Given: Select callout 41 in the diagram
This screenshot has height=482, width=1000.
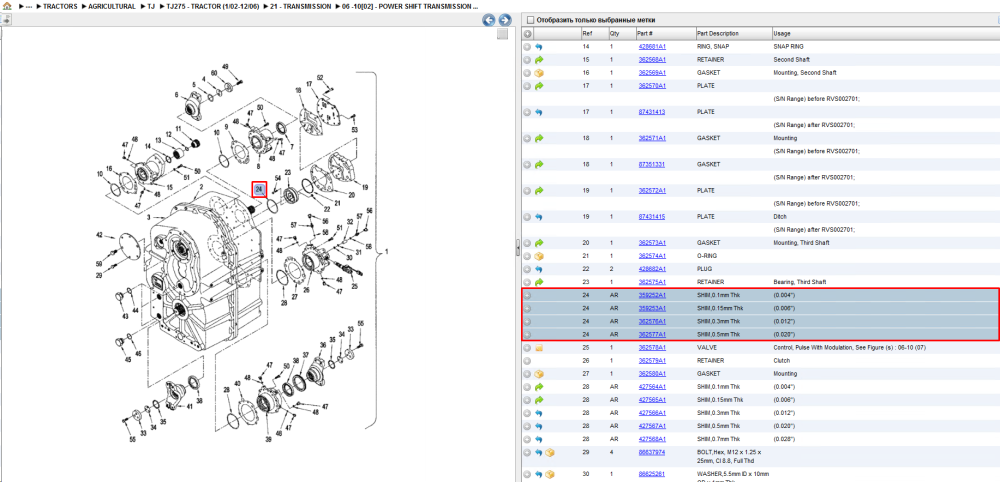Looking at the screenshot, I should point(189,406).
